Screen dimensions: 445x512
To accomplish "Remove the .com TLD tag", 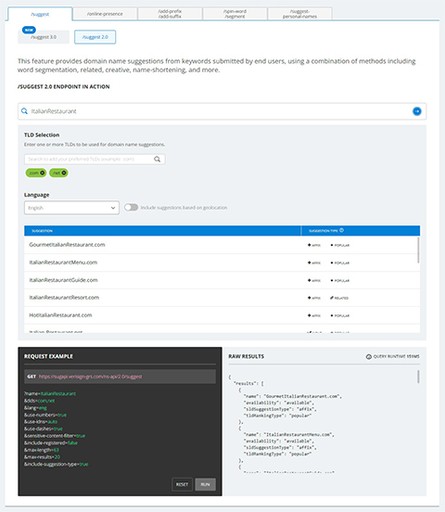I will tap(42, 173).
